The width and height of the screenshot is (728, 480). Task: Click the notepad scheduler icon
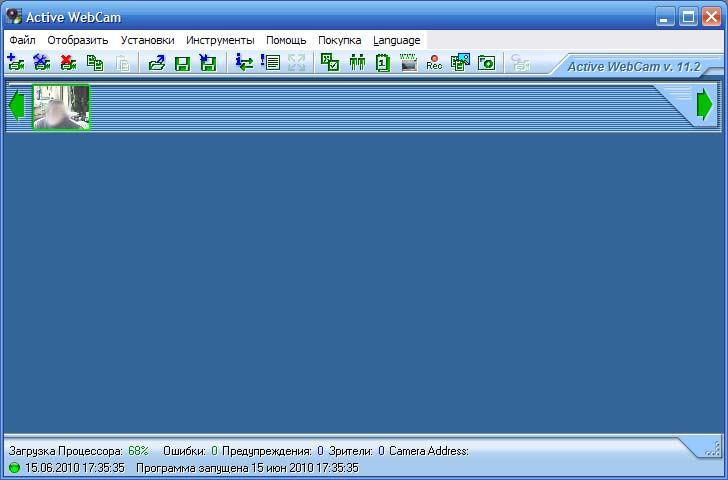[x=383, y=62]
